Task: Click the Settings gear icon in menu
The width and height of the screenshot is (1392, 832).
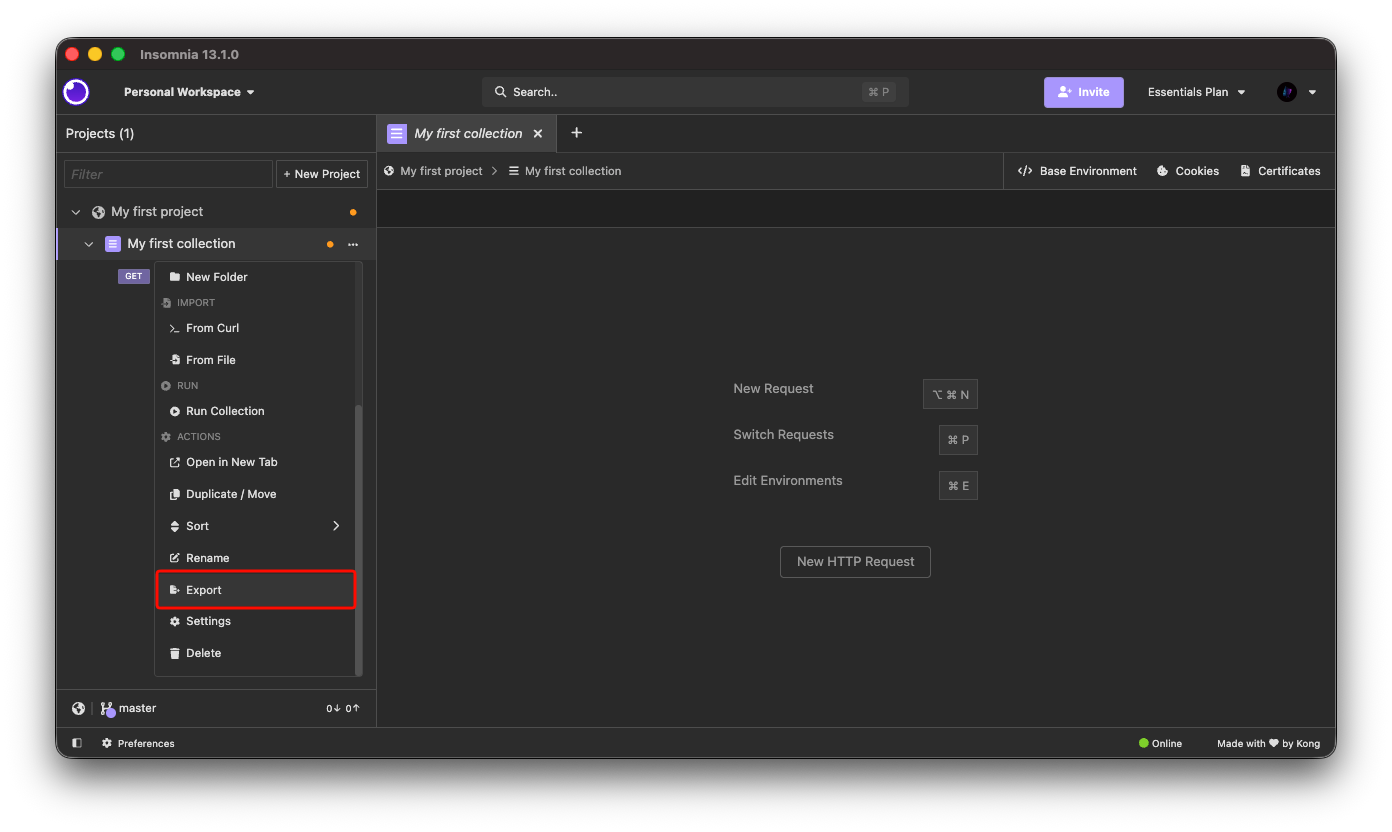Action: coord(175,621)
